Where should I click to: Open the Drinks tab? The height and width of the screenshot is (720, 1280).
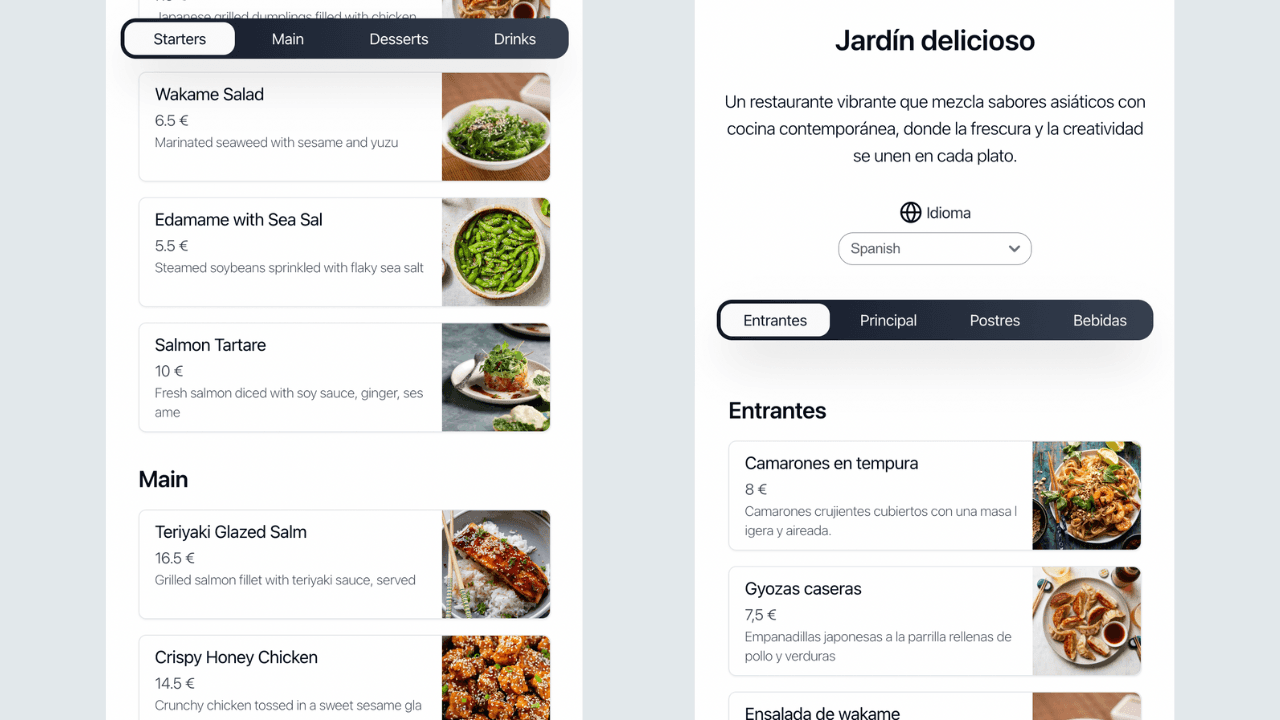tap(515, 39)
